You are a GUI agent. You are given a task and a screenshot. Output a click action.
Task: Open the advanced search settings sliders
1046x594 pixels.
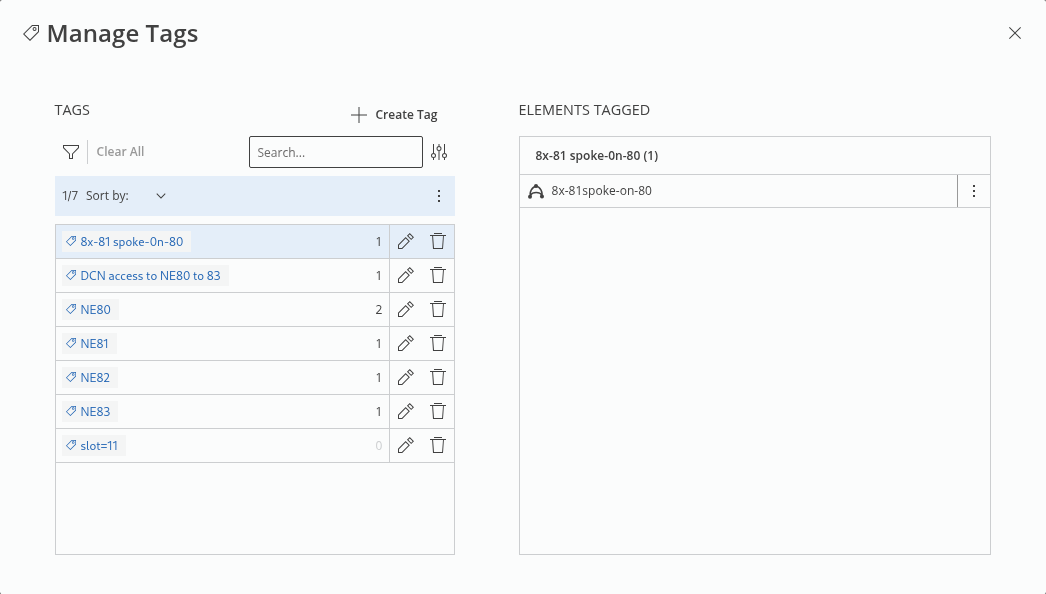click(439, 152)
